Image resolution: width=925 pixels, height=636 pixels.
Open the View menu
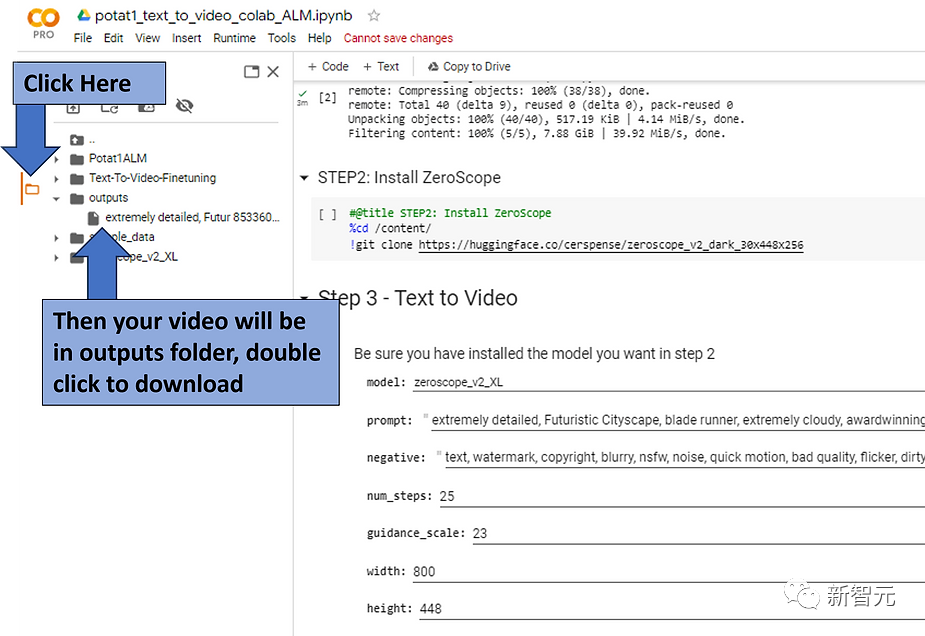click(x=147, y=38)
